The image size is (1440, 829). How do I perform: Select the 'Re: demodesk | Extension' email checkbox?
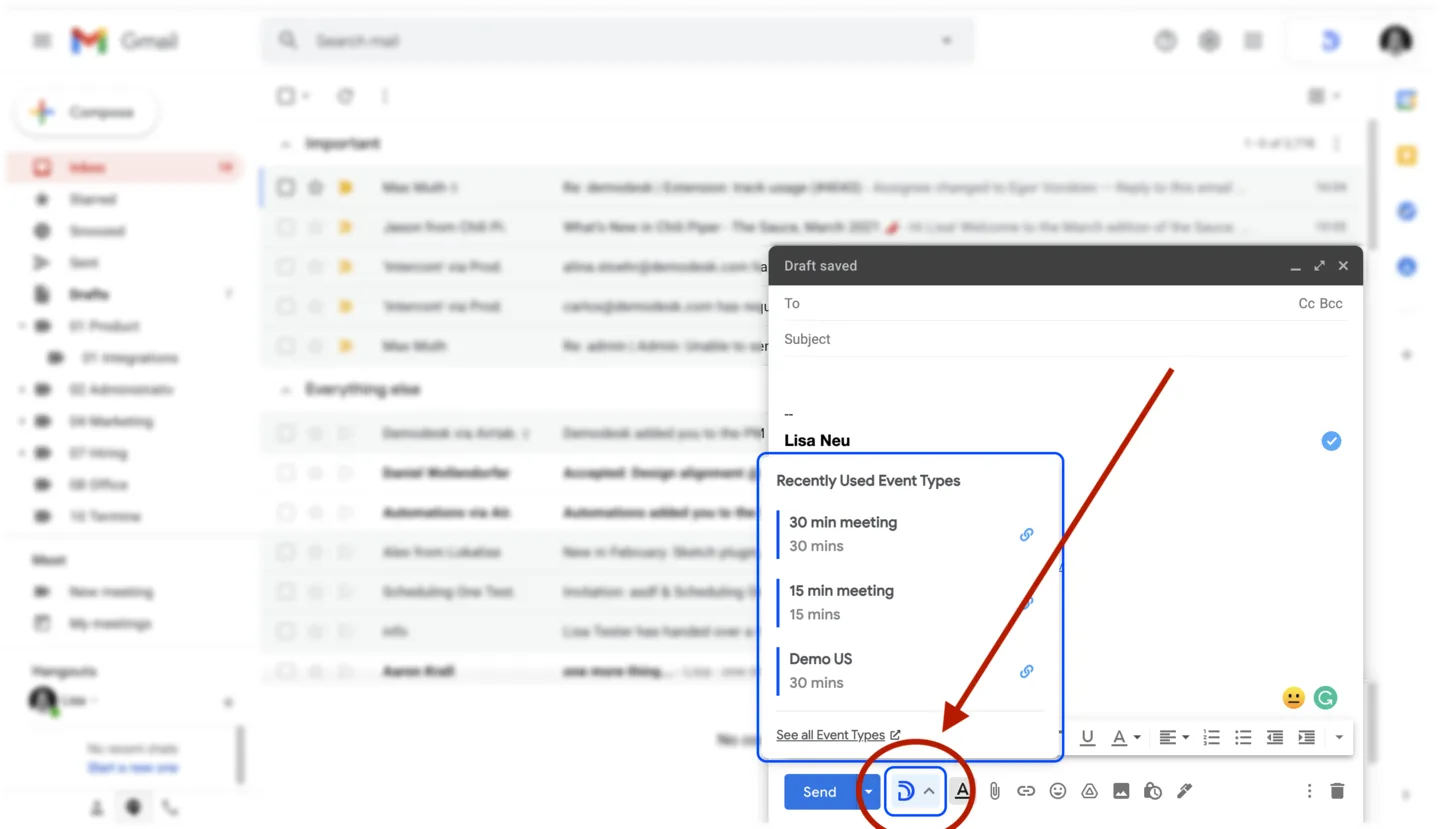pos(286,187)
